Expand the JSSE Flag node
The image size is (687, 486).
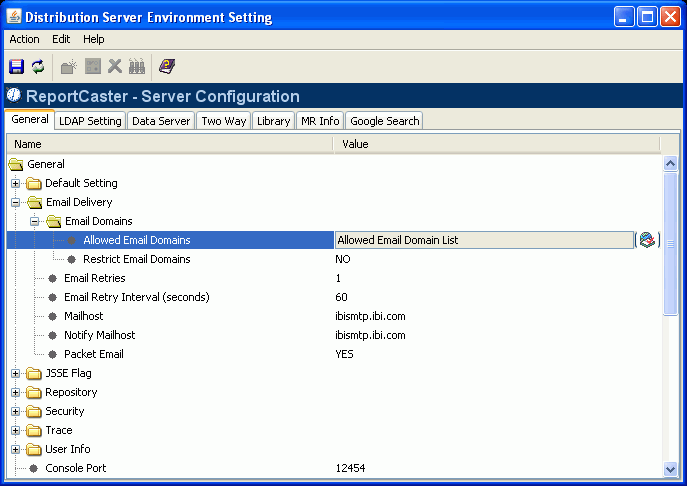pos(15,373)
